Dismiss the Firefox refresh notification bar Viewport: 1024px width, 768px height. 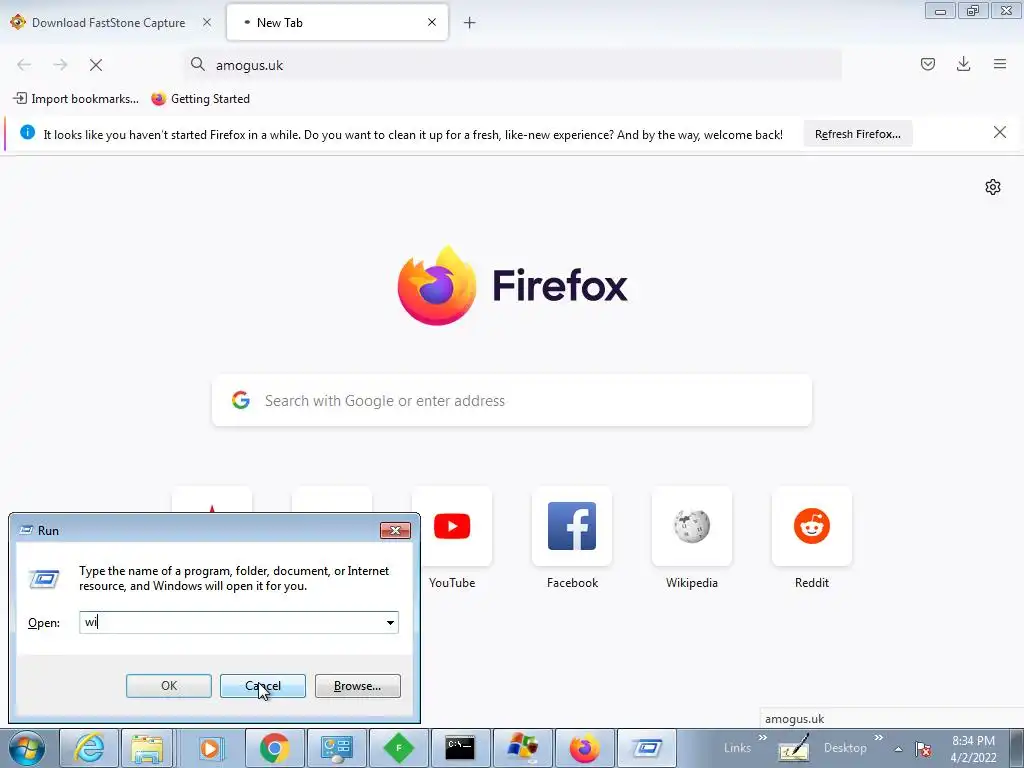coord(999,133)
